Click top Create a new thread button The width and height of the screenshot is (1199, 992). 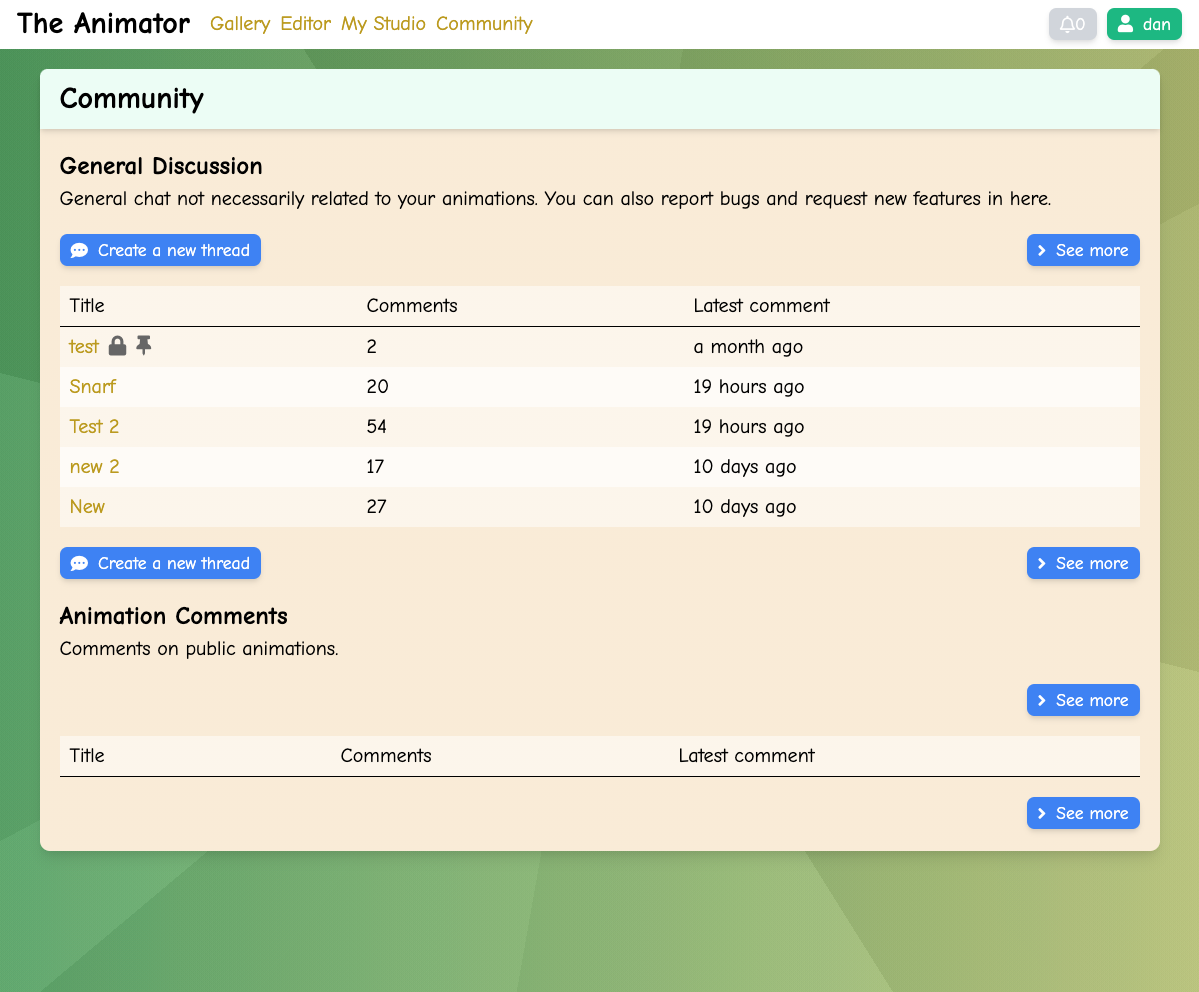point(160,250)
